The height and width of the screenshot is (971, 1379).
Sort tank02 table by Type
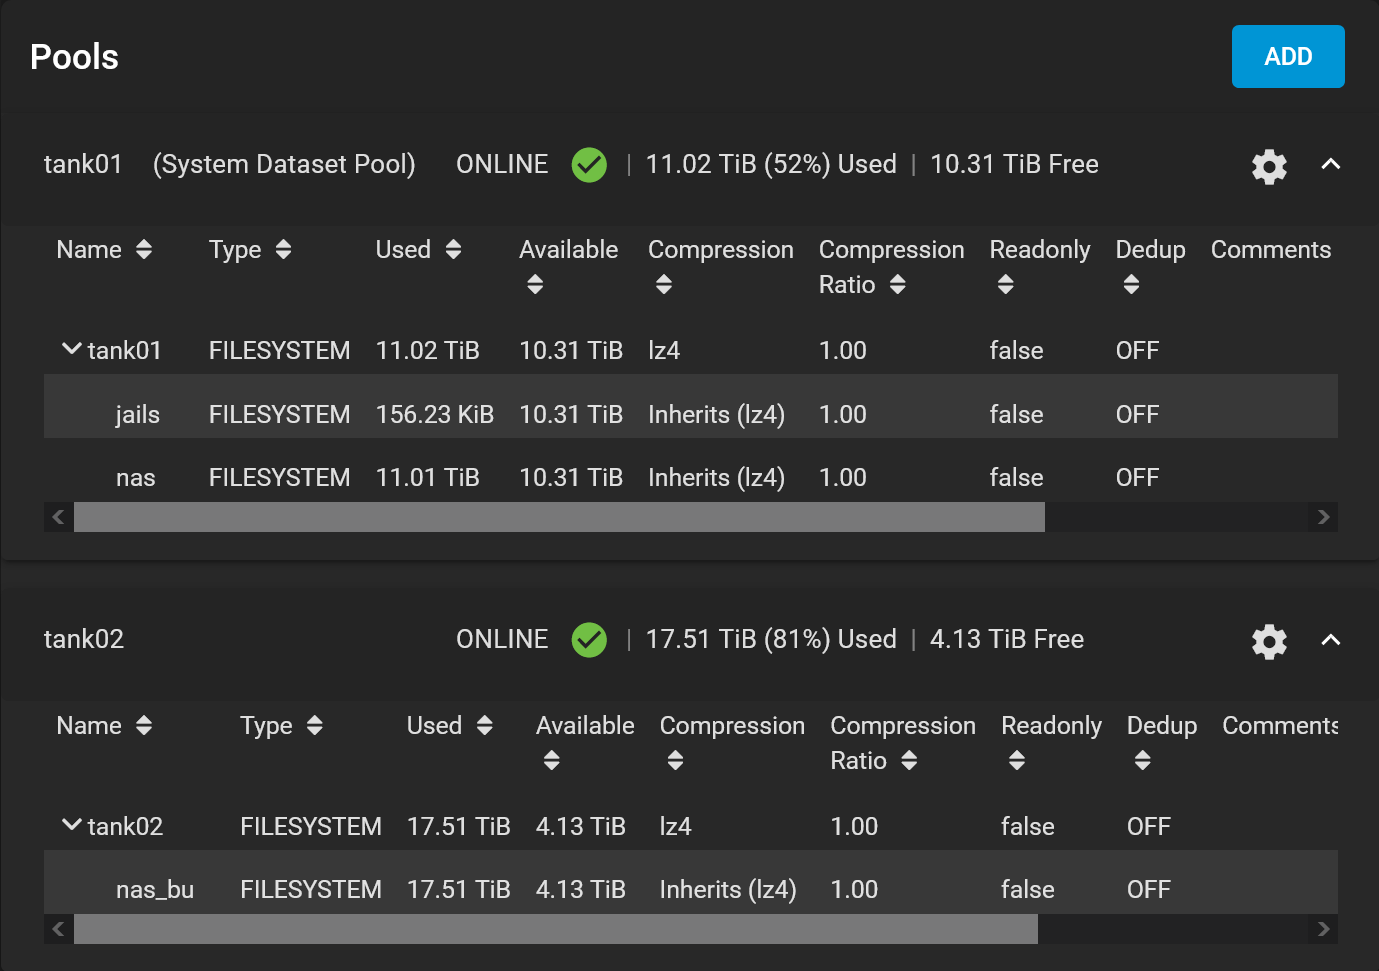click(315, 726)
